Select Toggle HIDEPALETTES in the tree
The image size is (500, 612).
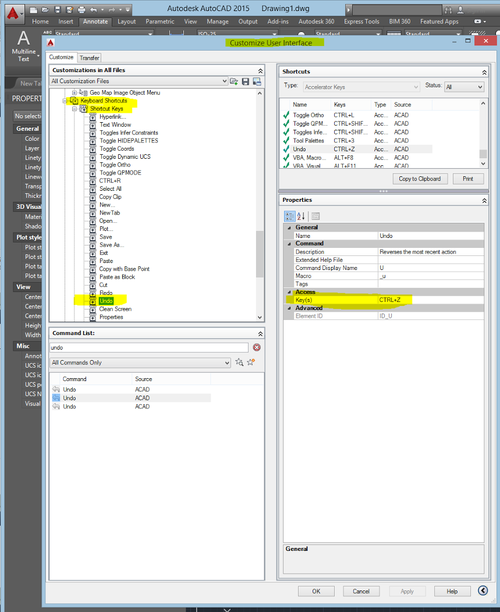tap(129, 141)
